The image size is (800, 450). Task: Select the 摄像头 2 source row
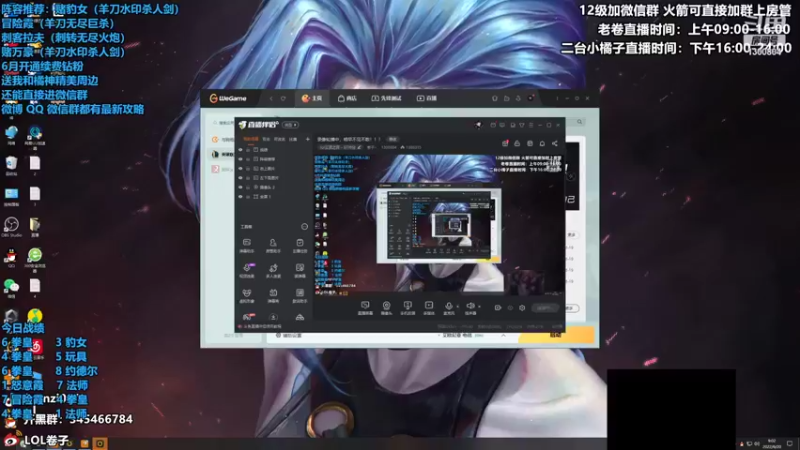(x=274, y=187)
